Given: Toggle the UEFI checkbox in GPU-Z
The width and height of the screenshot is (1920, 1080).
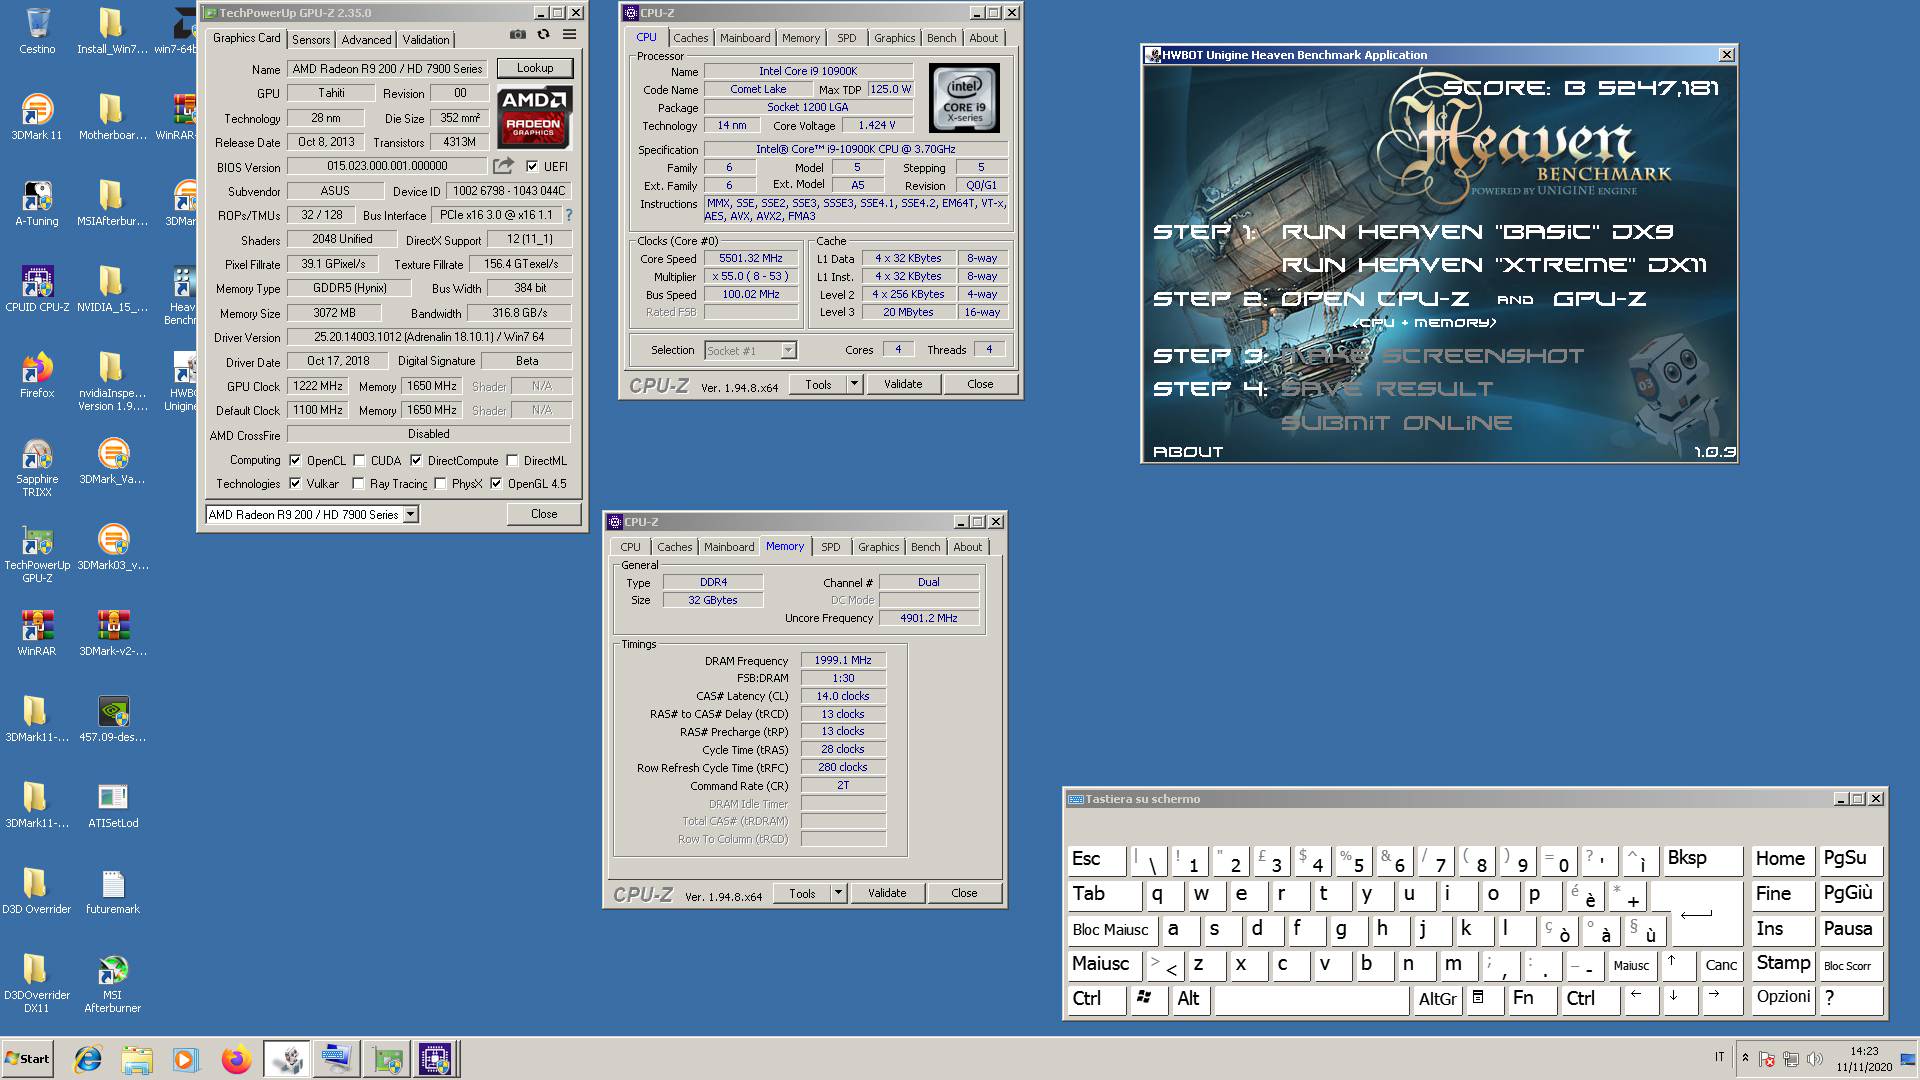Looking at the screenshot, I should 532,166.
